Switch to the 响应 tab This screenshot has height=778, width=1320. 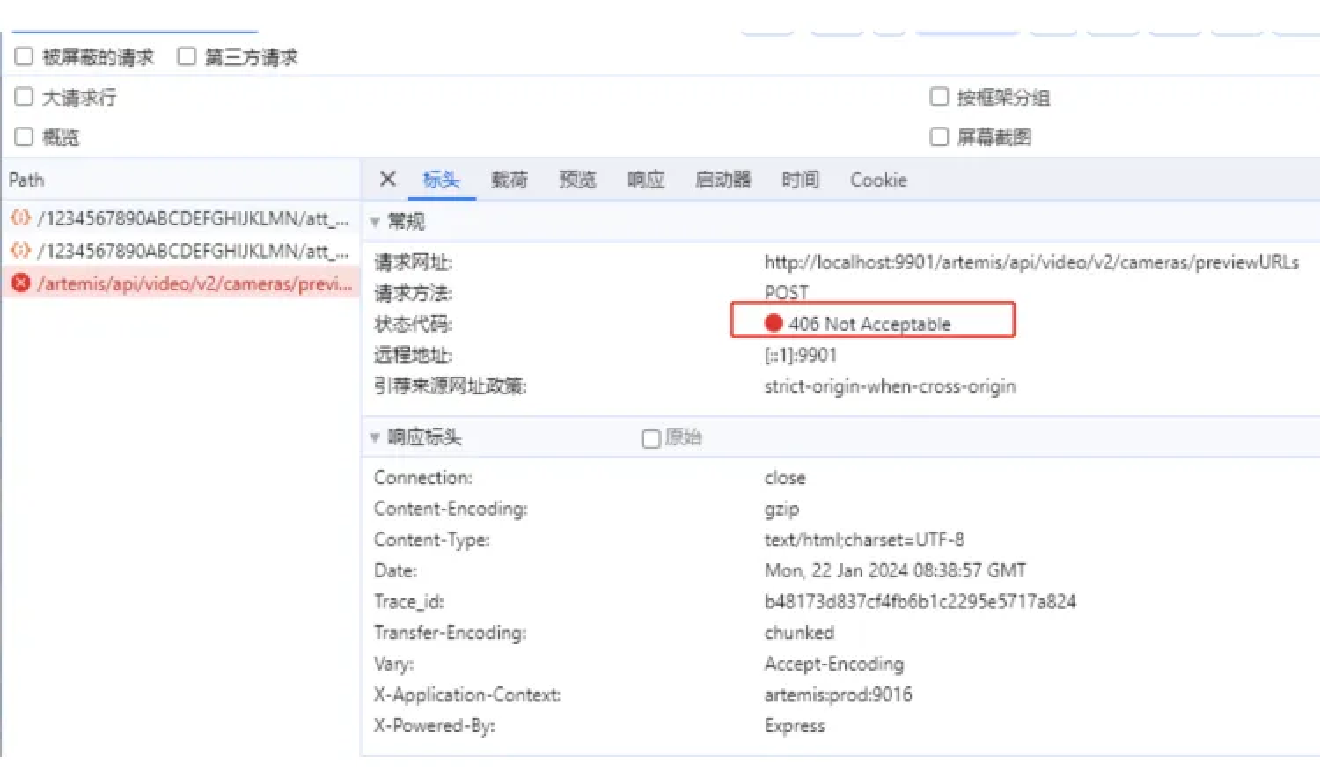tap(645, 180)
